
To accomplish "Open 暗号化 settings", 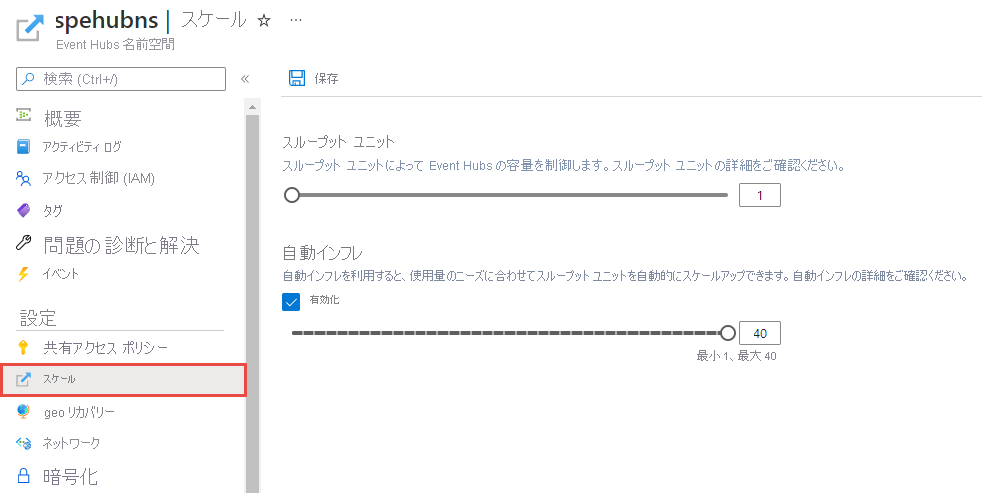I will point(70,477).
